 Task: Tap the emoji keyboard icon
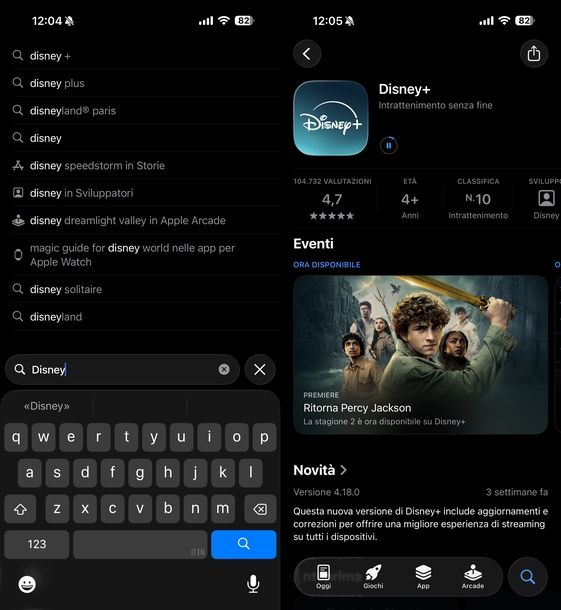point(27,584)
